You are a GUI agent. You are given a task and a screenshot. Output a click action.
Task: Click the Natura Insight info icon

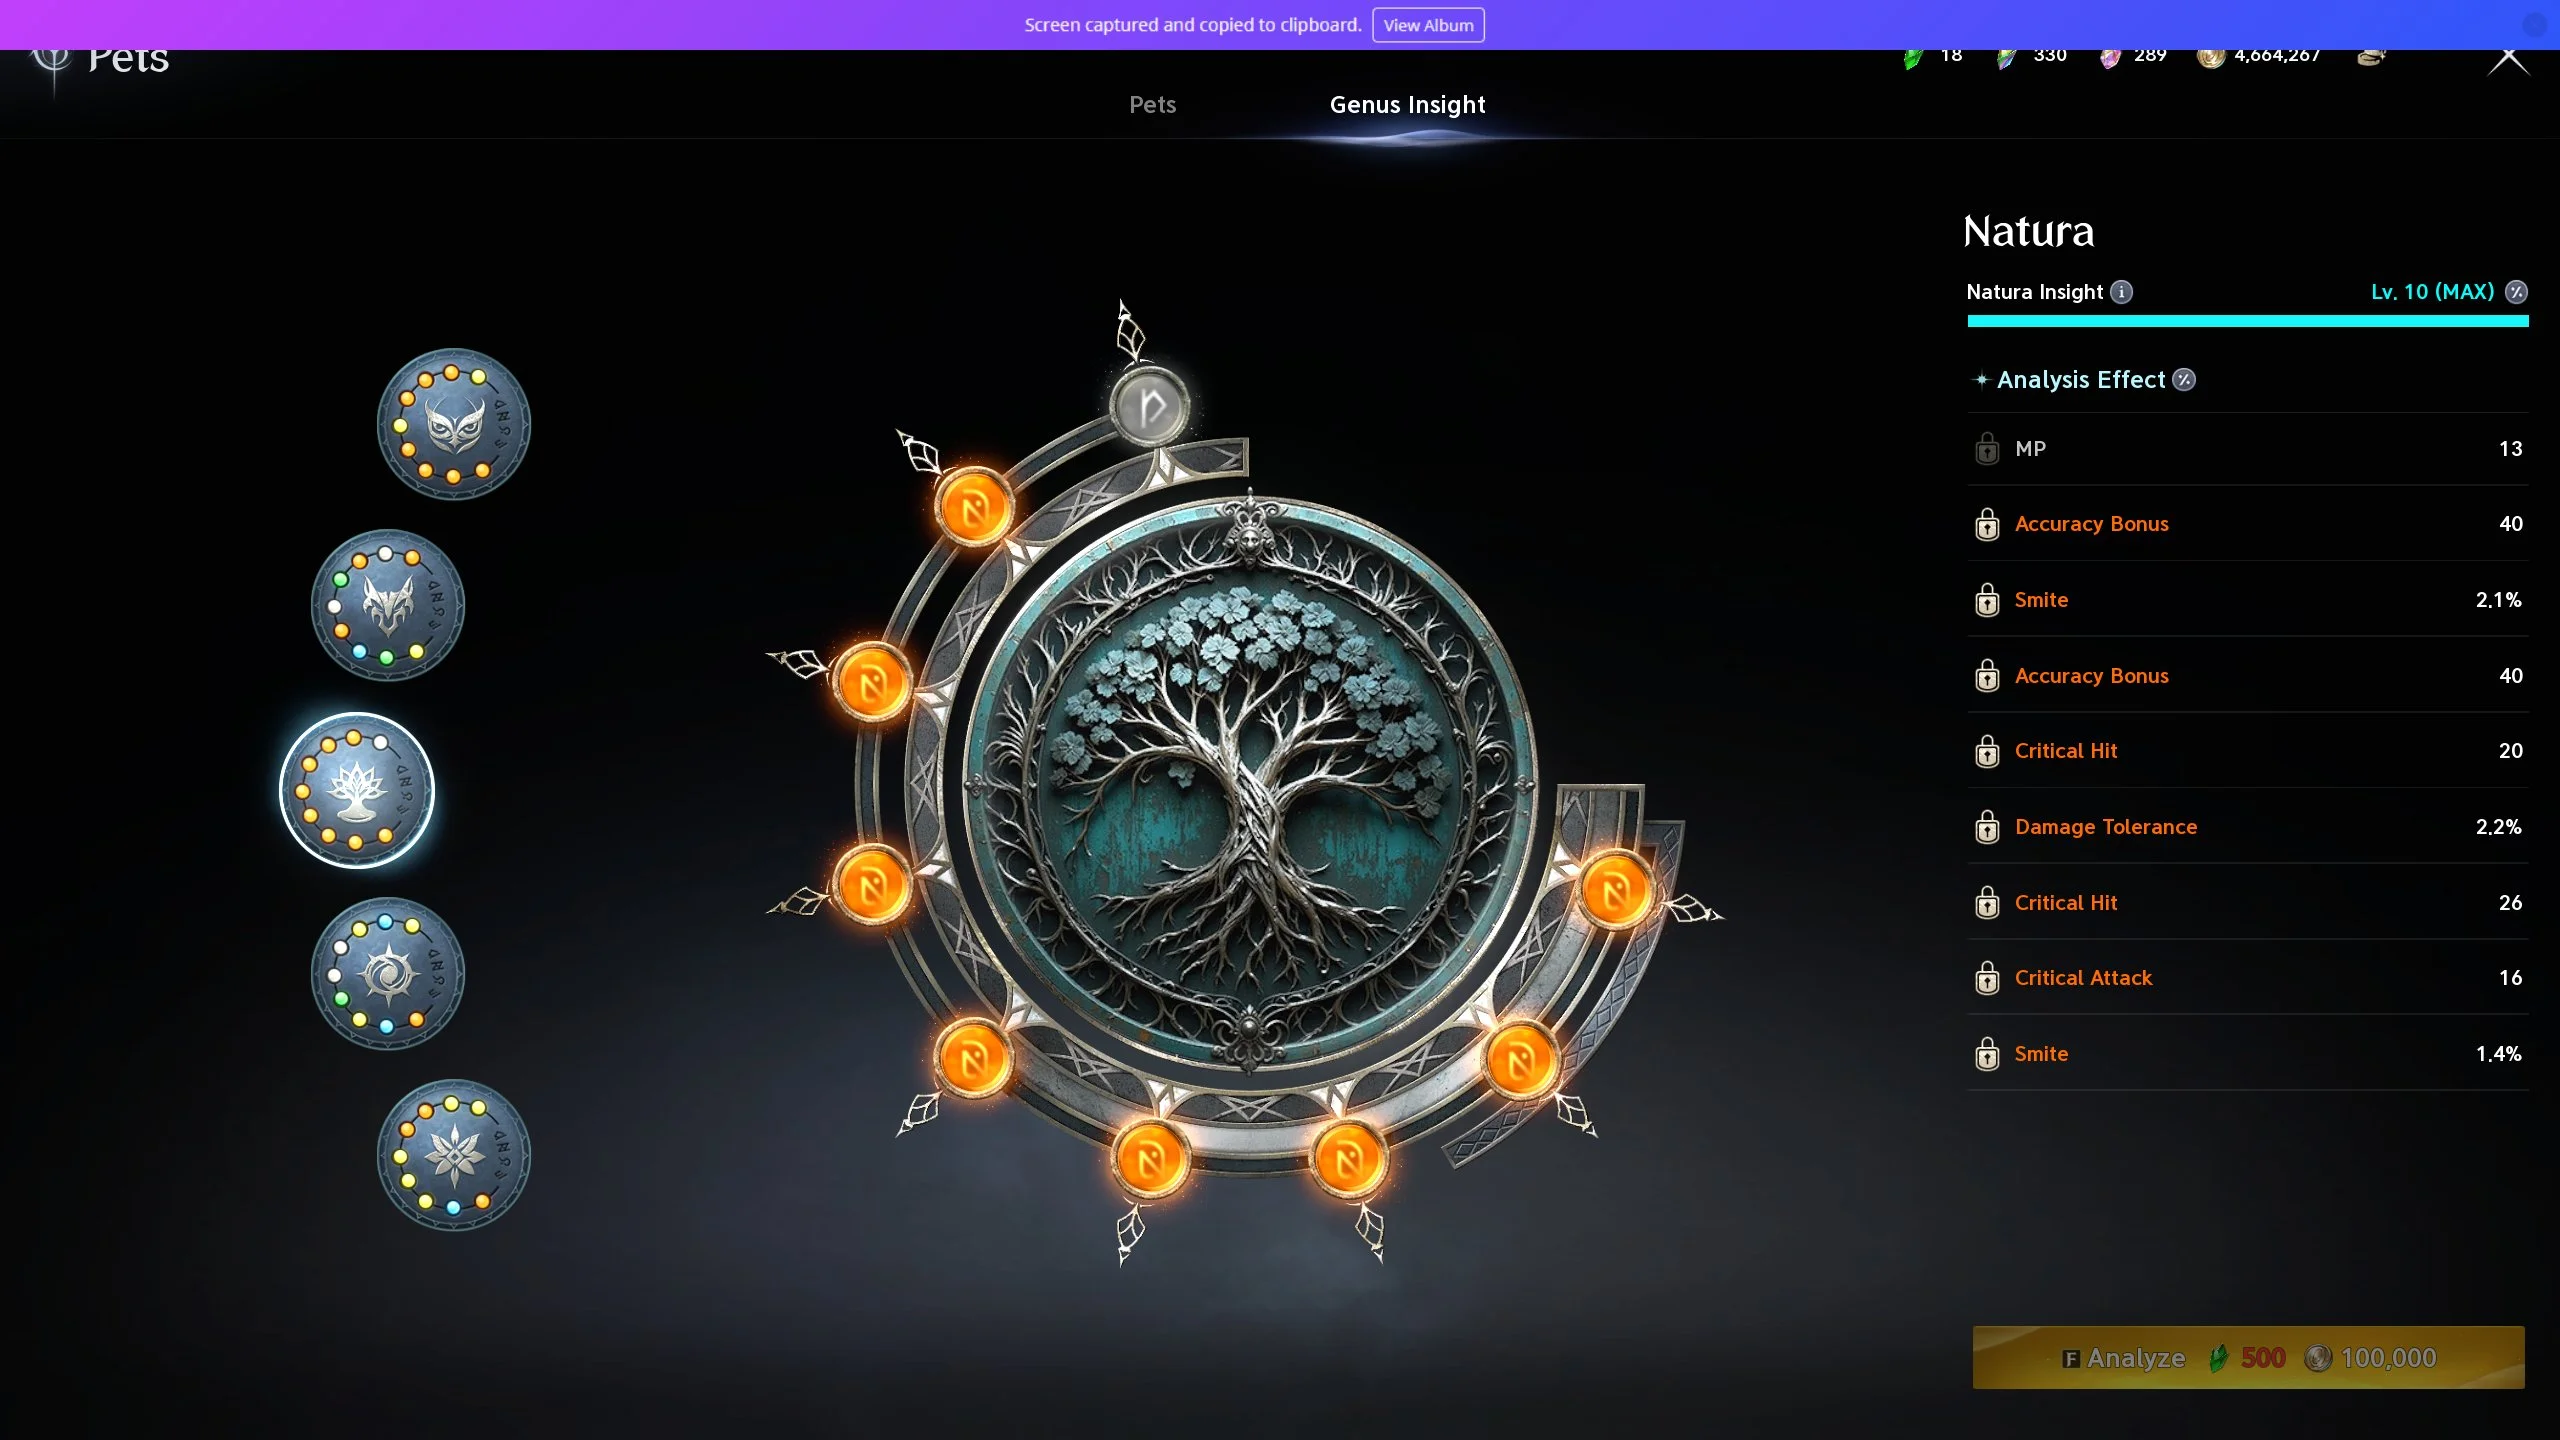[x=2121, y=292]
